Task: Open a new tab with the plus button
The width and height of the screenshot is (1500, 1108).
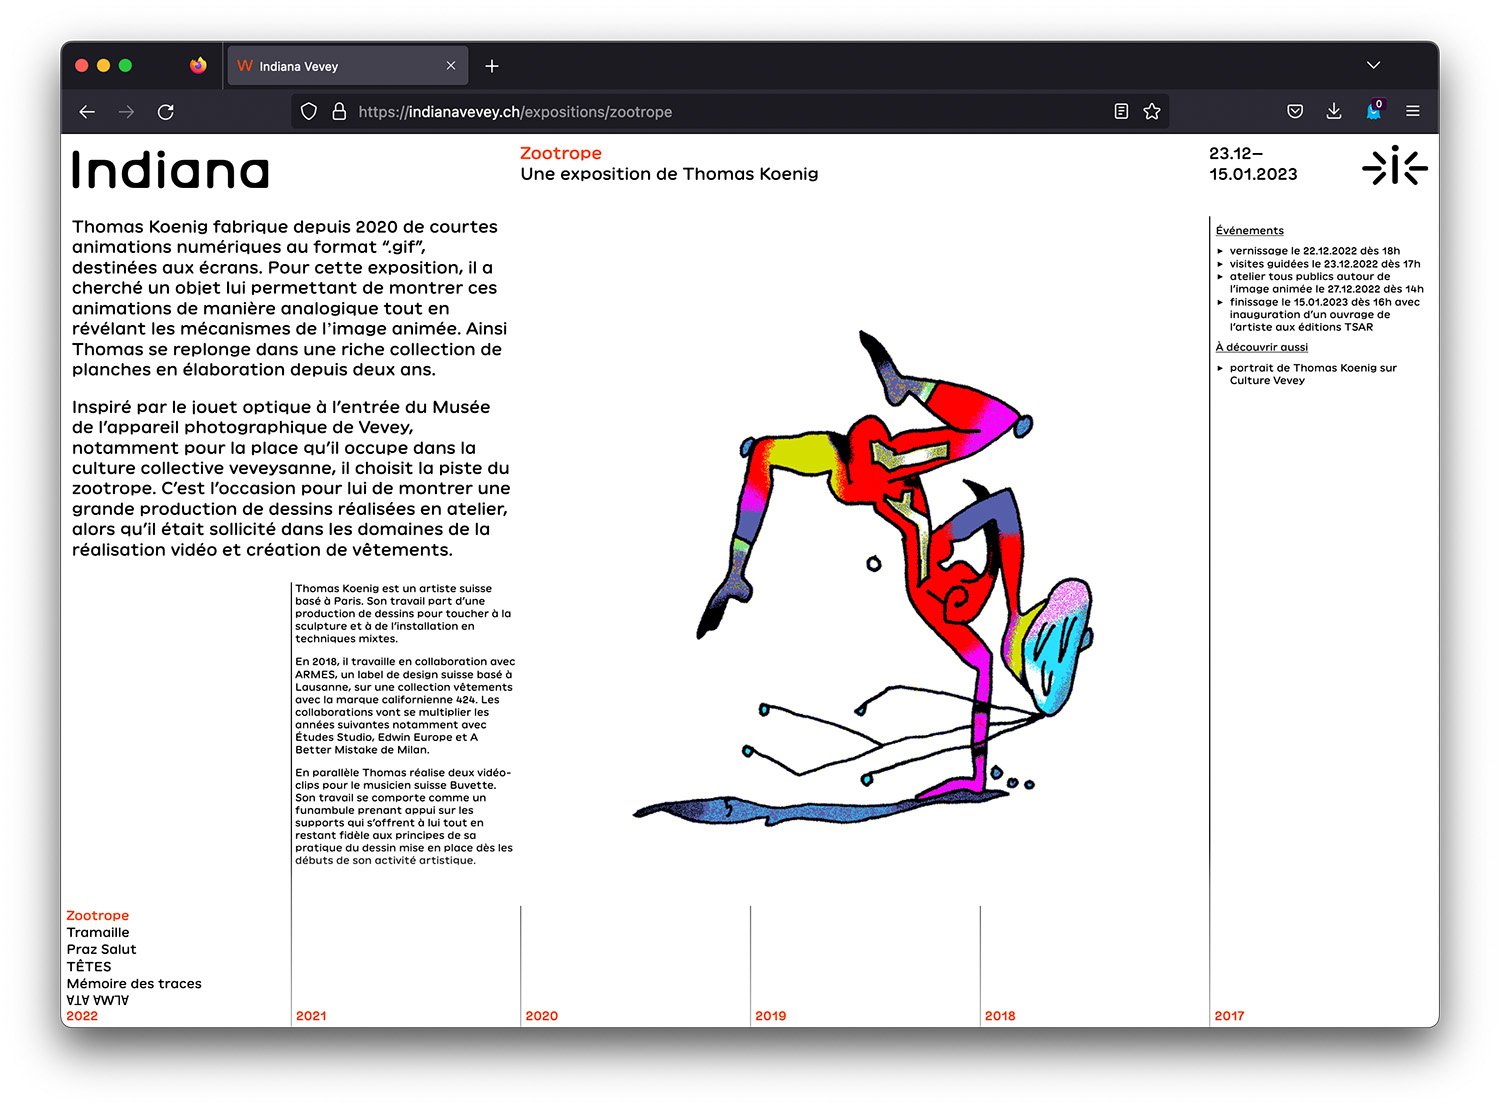Action: (x=492, y=66)
